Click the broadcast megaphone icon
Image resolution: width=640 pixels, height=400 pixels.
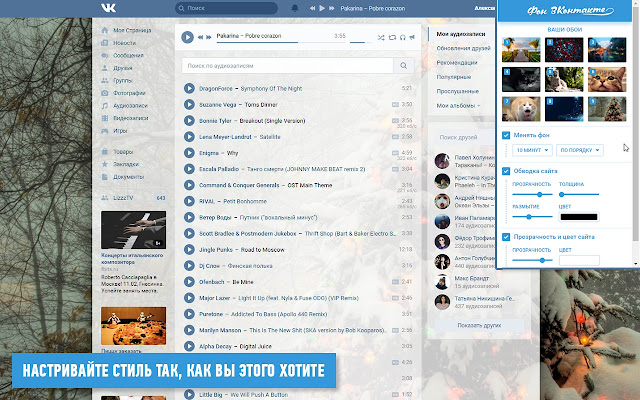point(412,38)
